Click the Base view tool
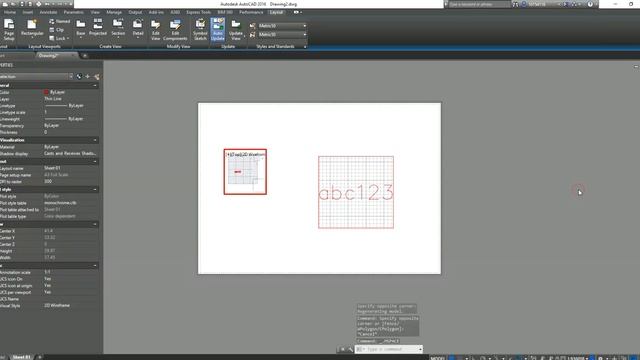Viewport: 640px width, 360px height. point(81,29)
